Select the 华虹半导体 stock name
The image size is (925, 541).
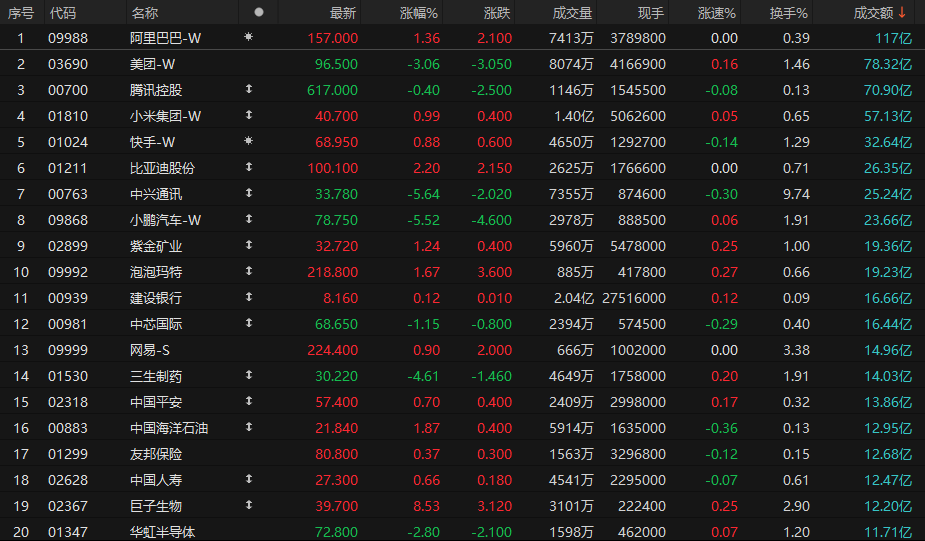pos(162,532)
